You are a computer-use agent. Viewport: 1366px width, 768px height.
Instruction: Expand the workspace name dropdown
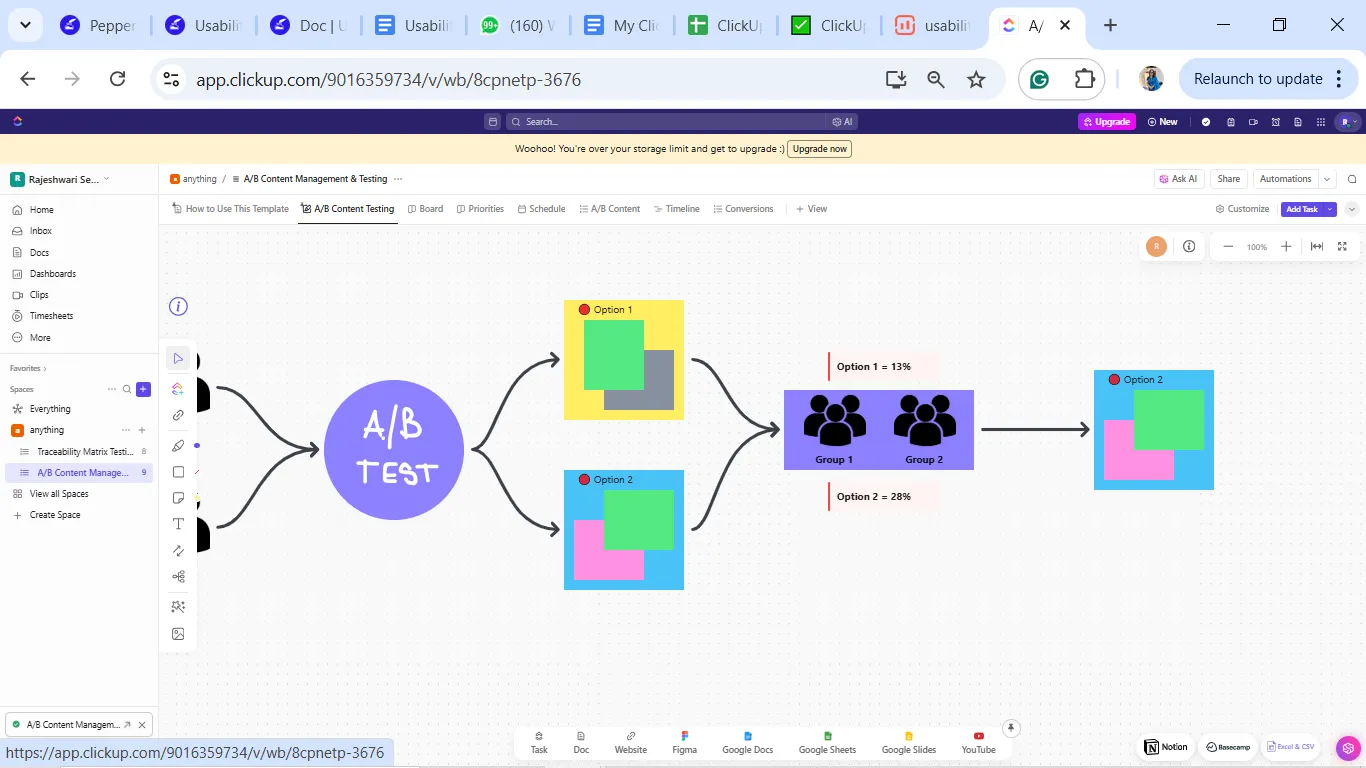[106, 179]
